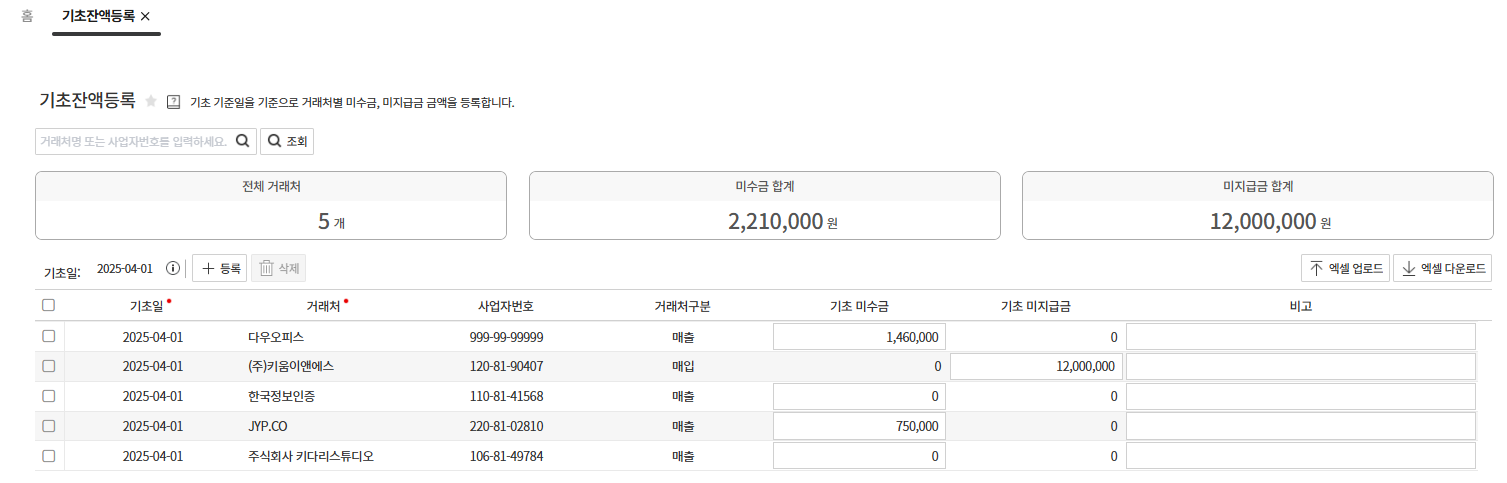Image resolution: width=1507 pixels, height=483 pixels.
Task: Click 다우오피스 기초 미수금 field 1,460,000
Action: [x=859, y=337]
